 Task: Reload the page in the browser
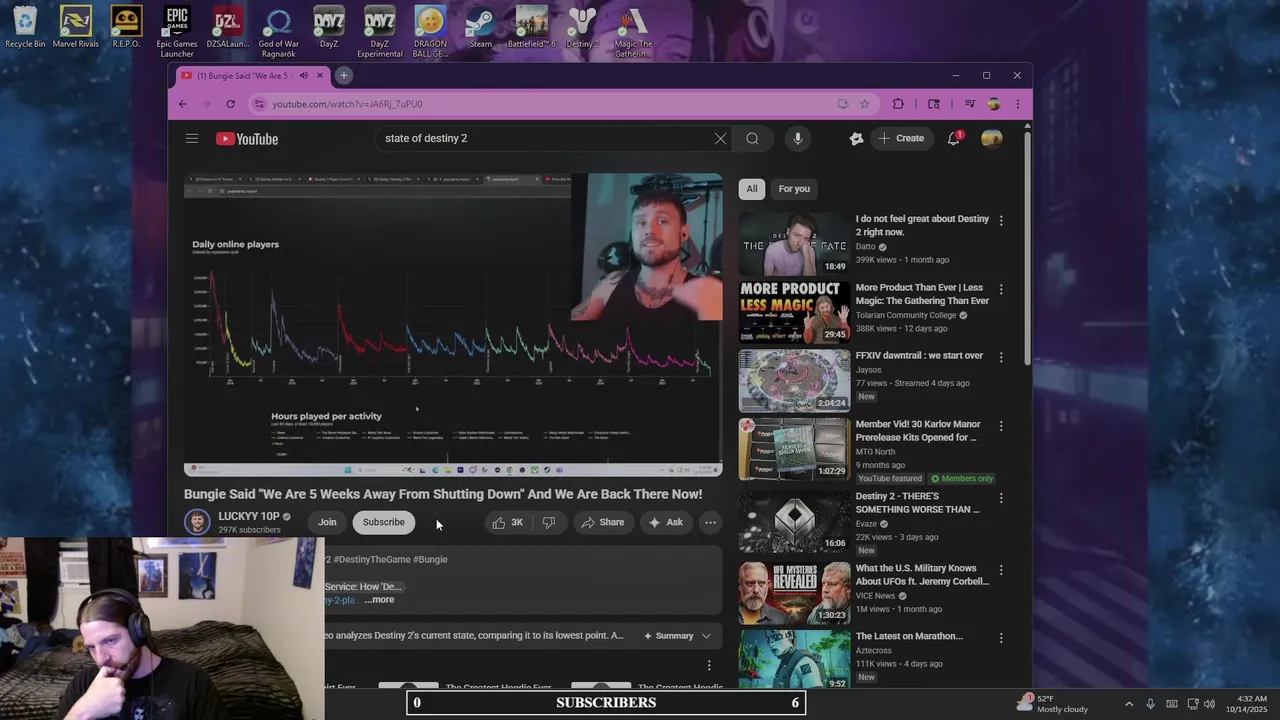pyautogui.click(x=231, y=104)
